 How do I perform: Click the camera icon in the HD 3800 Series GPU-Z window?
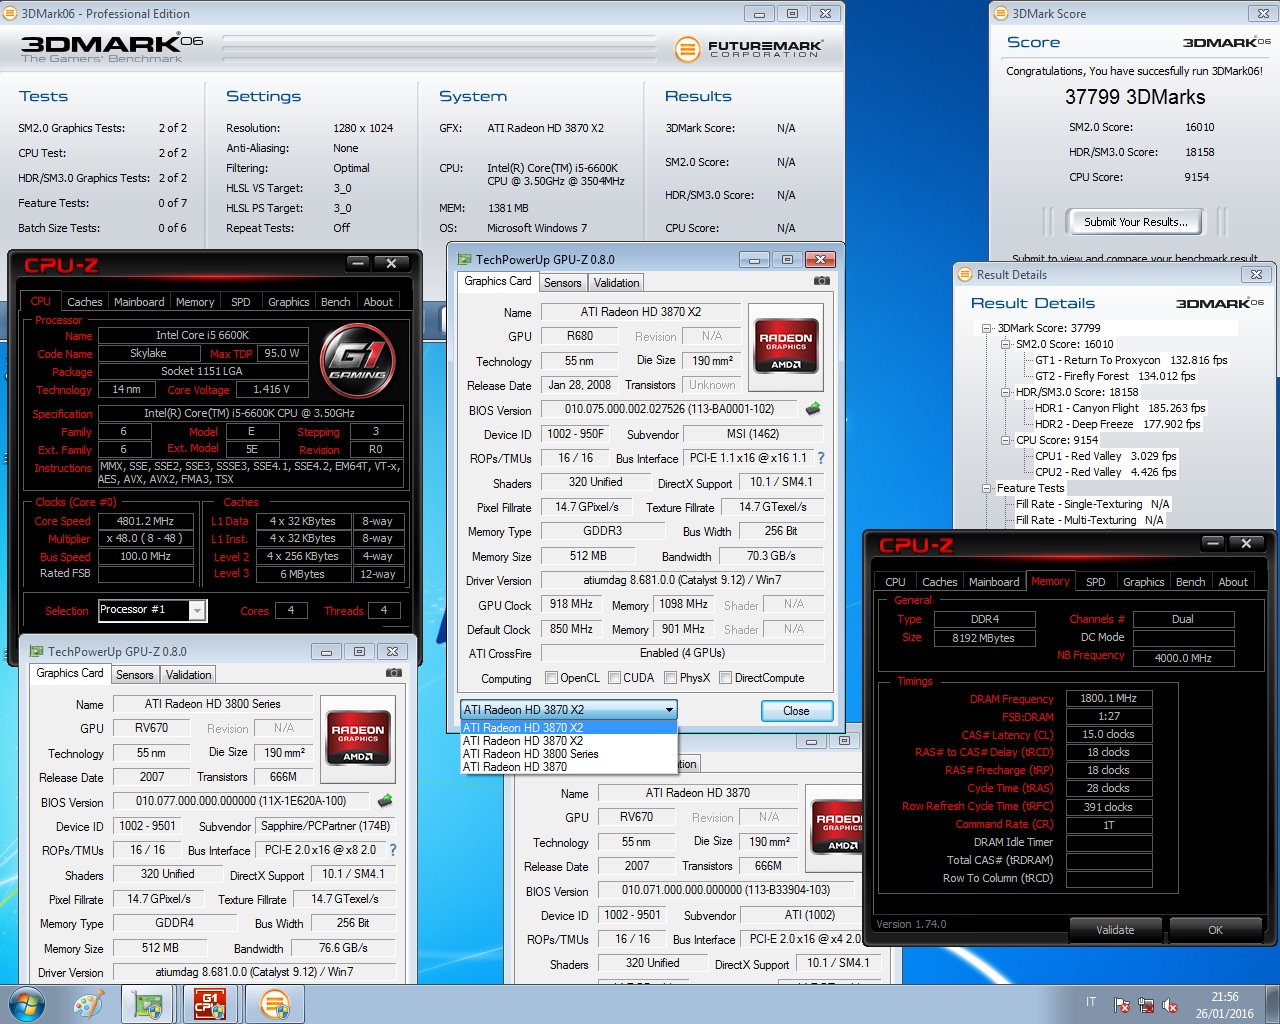coord(394,673)
